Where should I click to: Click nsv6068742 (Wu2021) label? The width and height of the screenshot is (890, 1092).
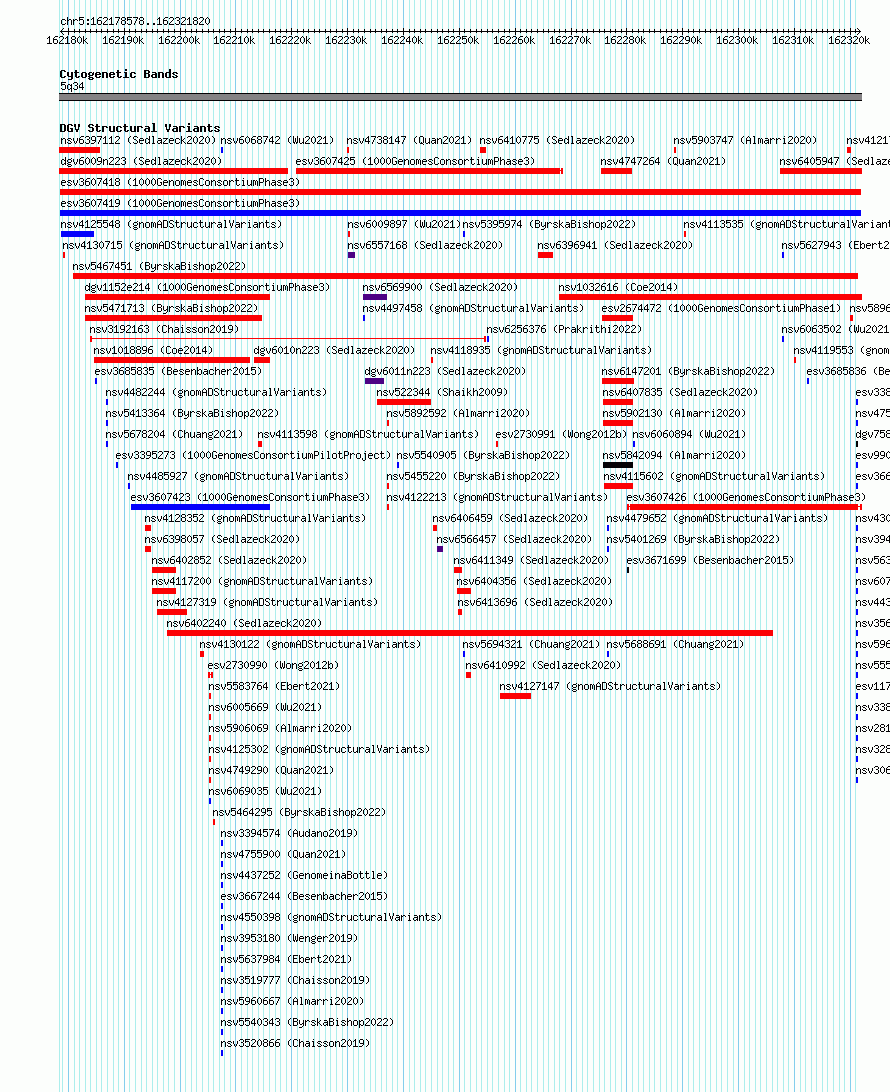(277, 141)
